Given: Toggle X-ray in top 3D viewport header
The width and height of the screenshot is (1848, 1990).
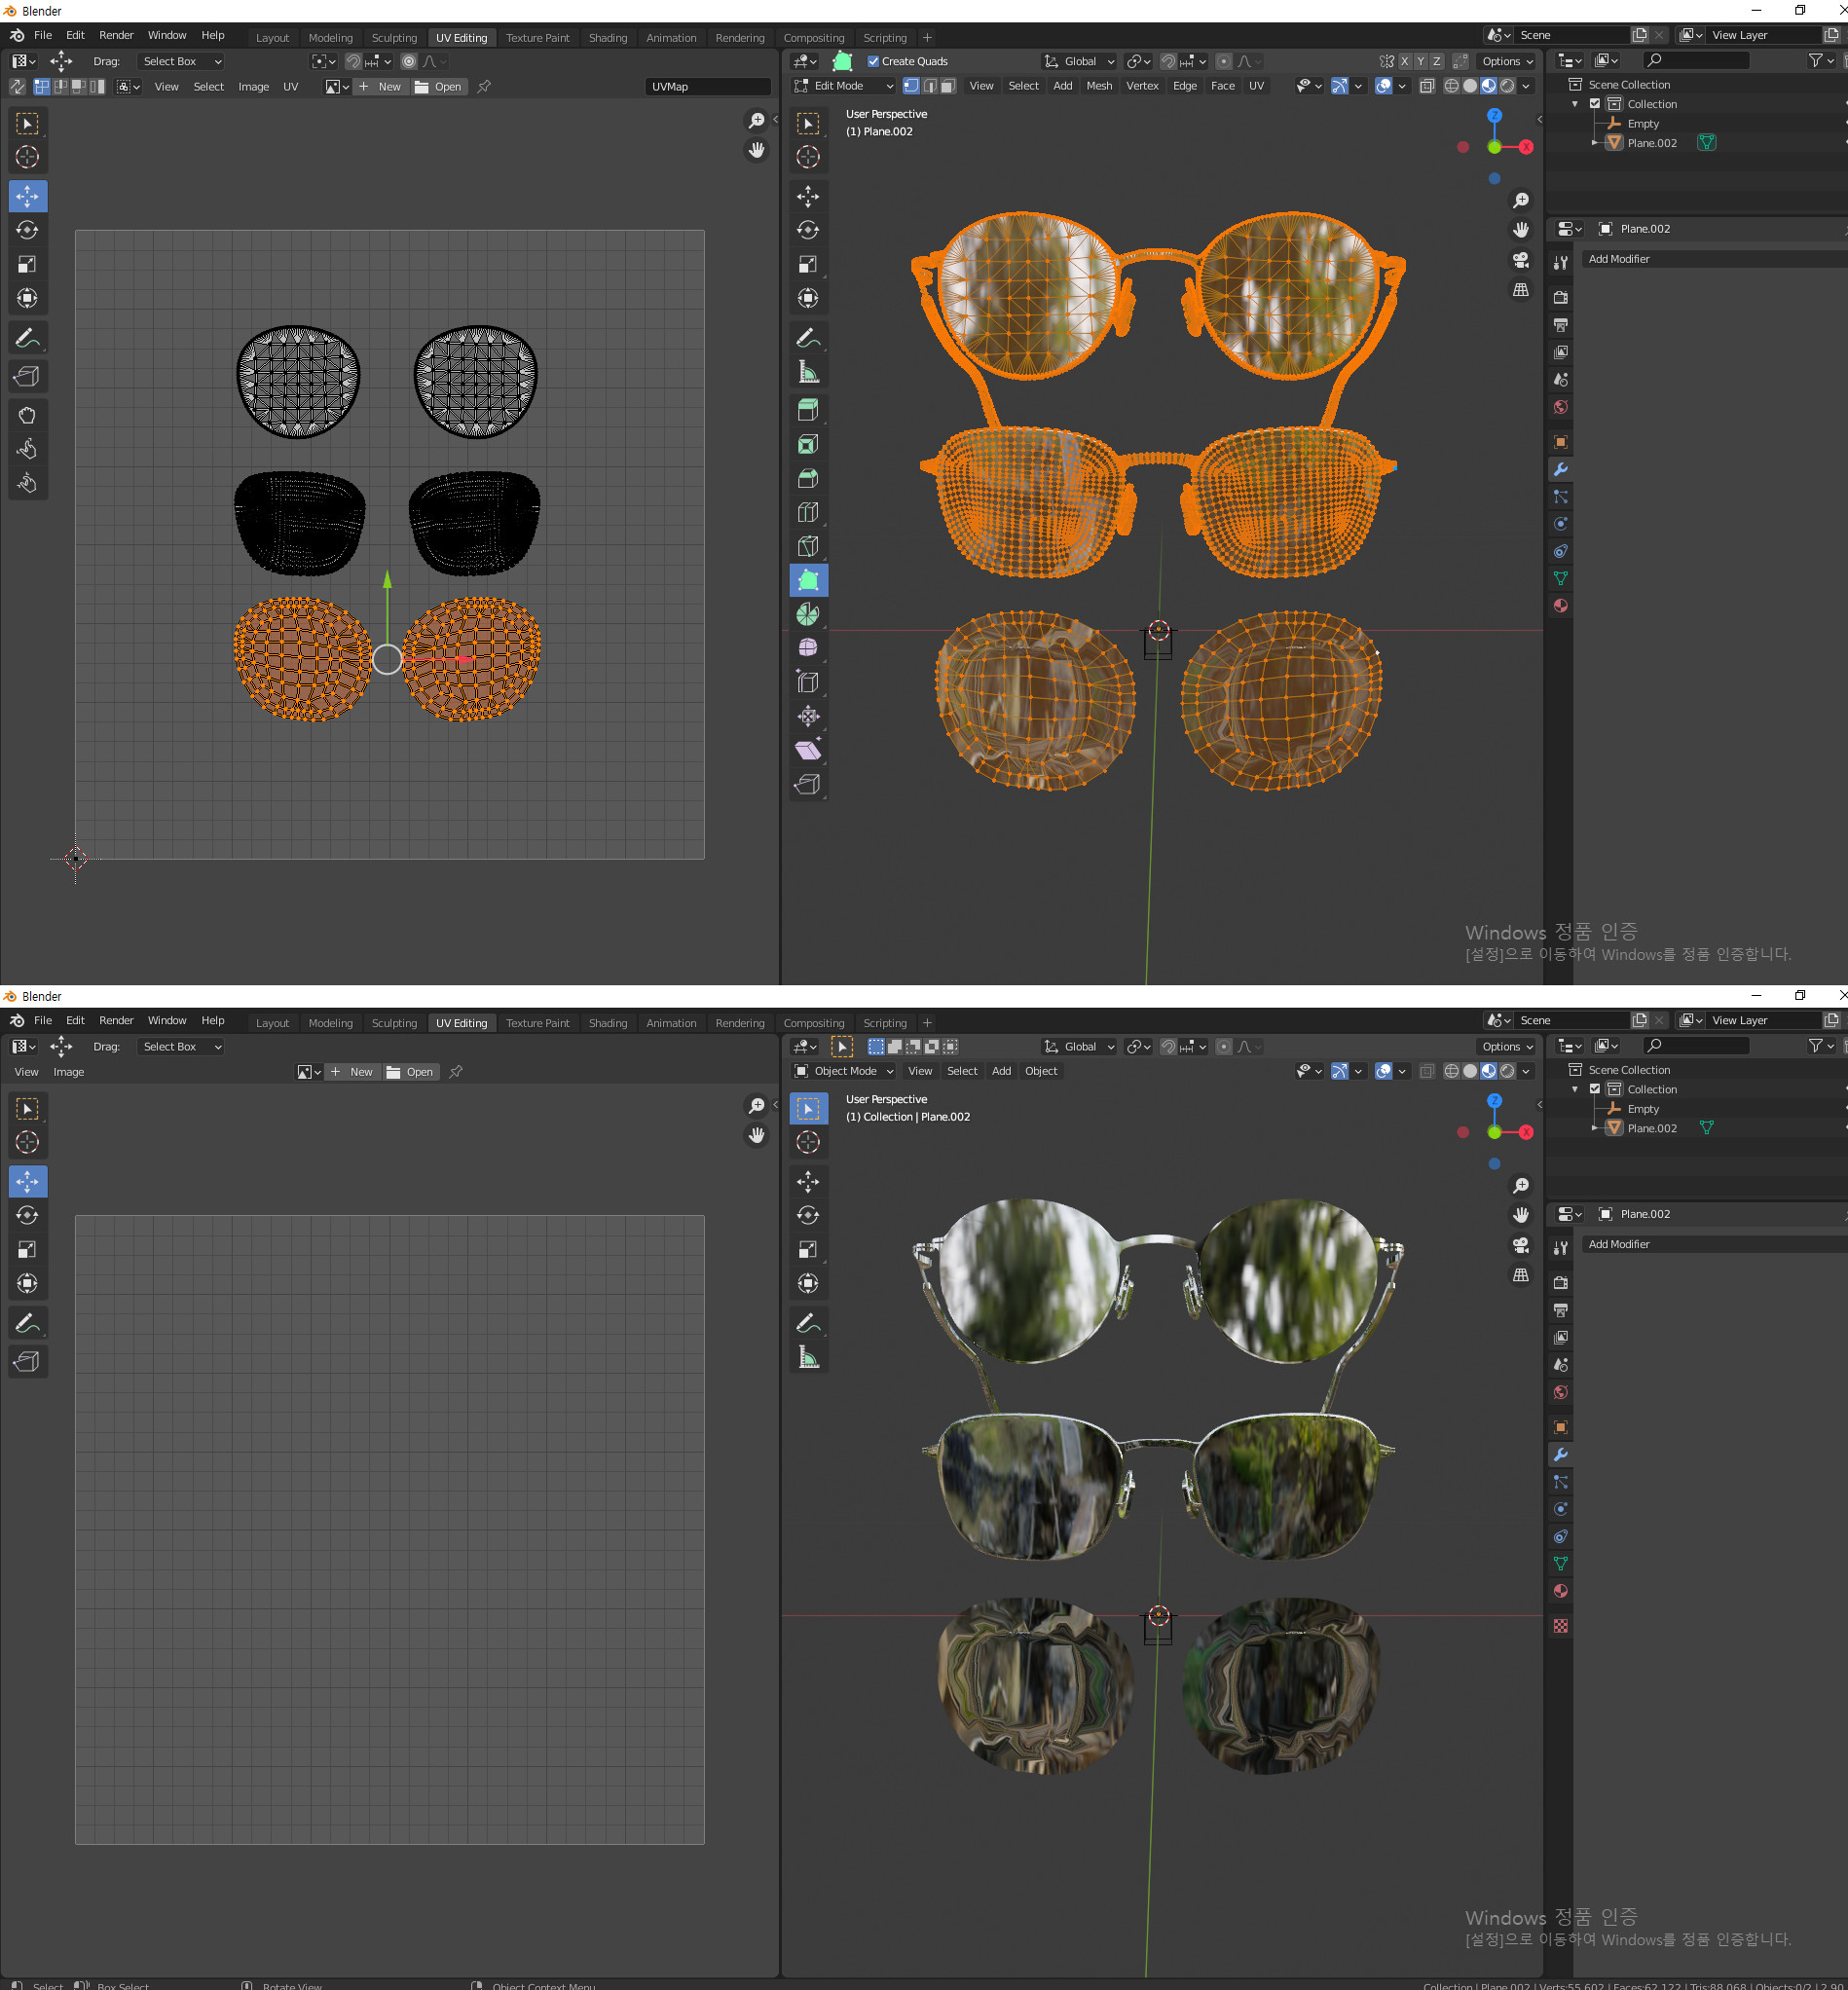Looking at the screenshot, I should [1427, 86].
